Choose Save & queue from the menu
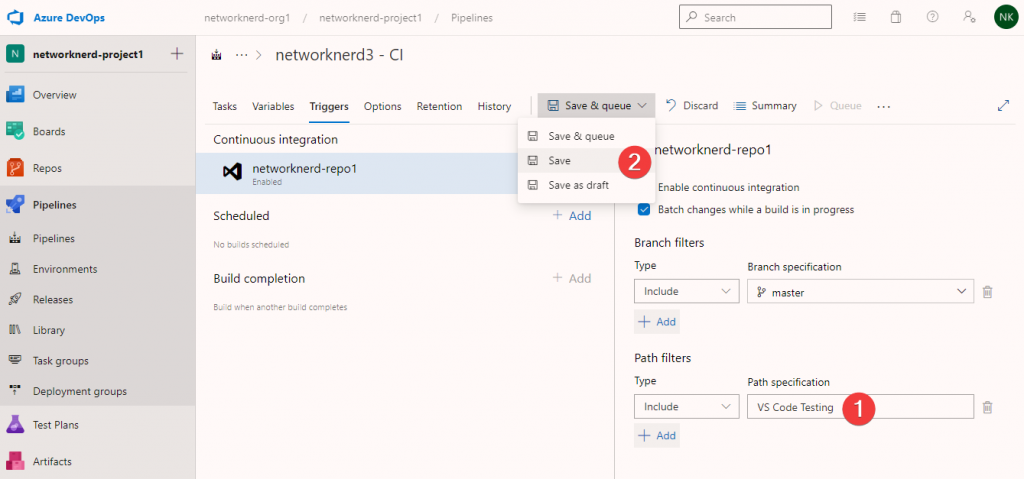The image size is (1024, 479). (x=586, y=137)
